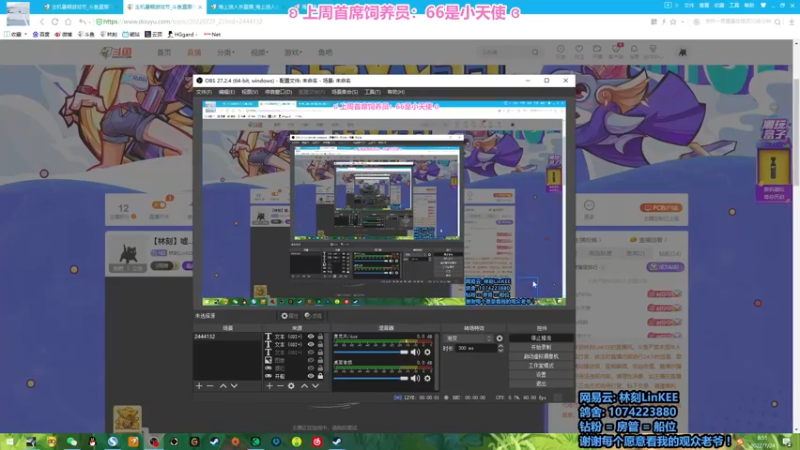
Task: Click the browser back arrow
Action: tap(42, 22)
